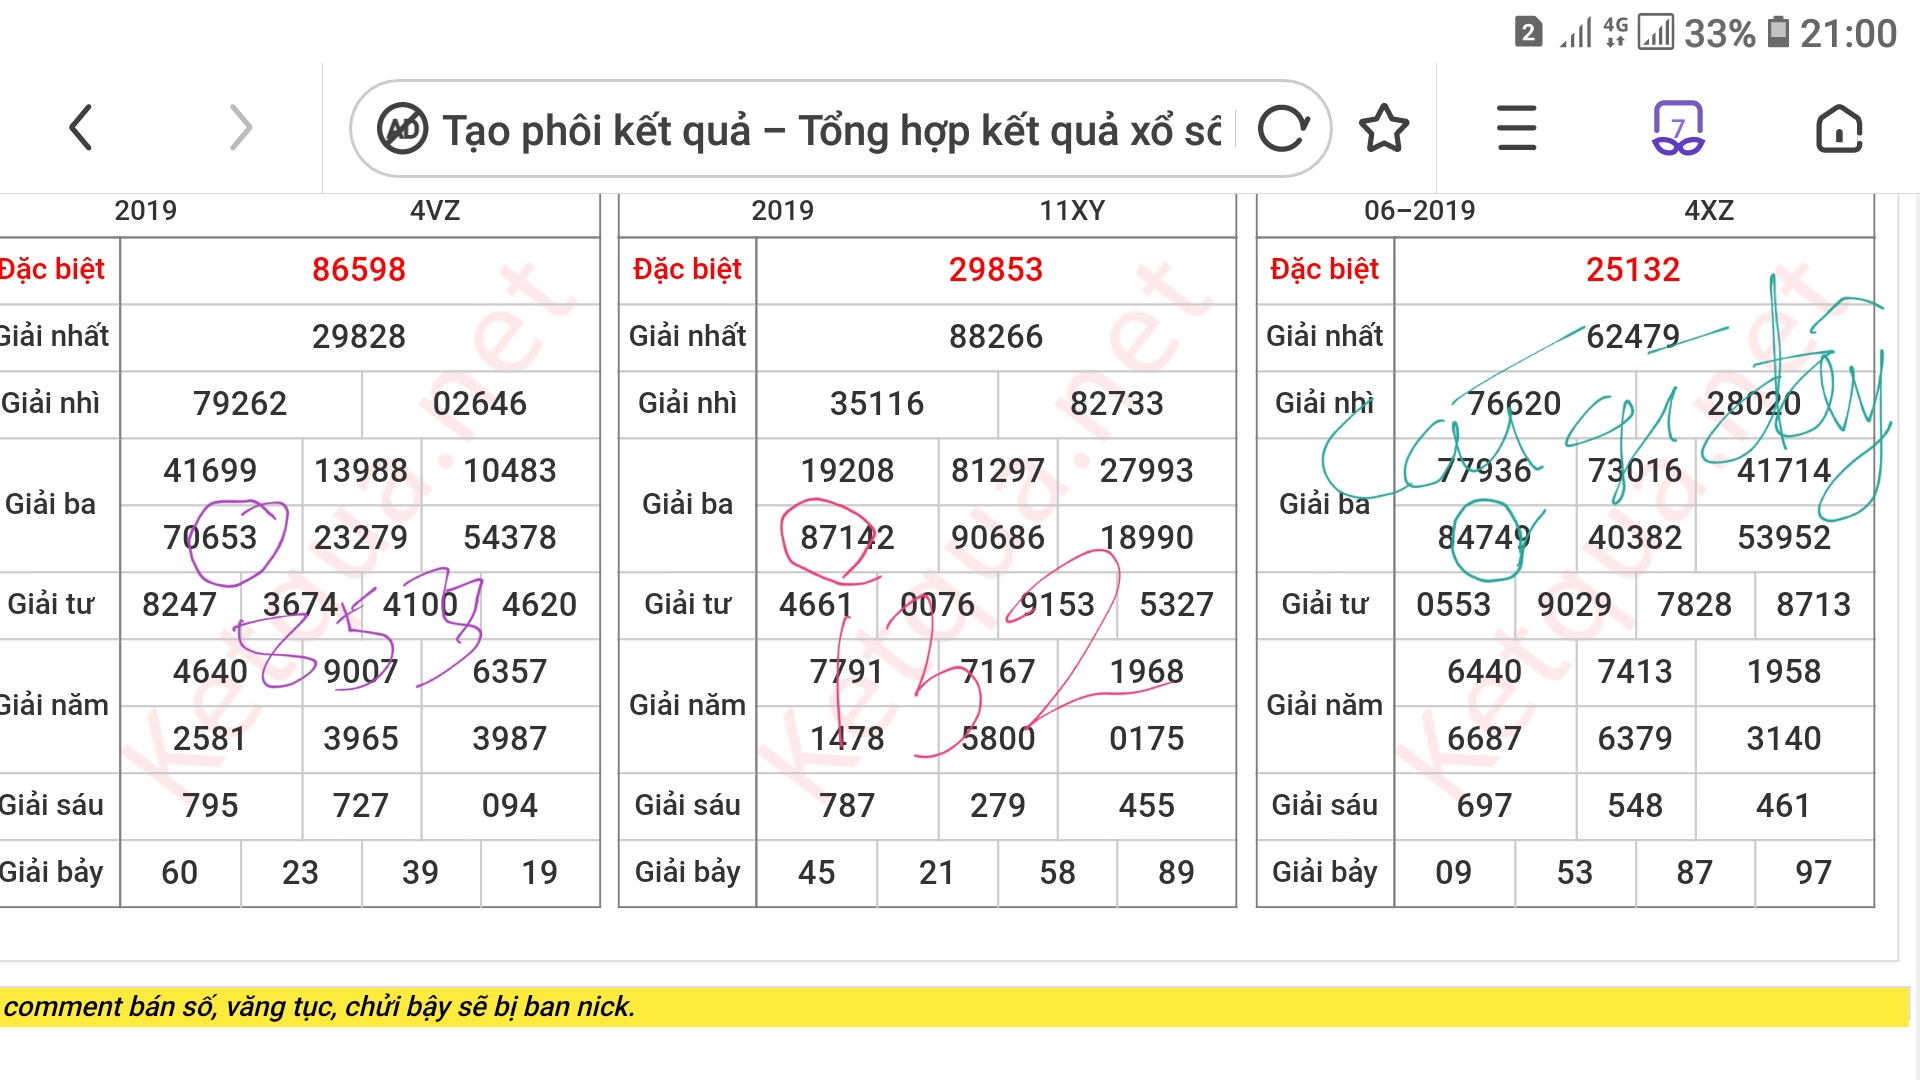Image resolution: width=1920 pixels, height=1080 pixels.
Task: Open the tab switcher showing 7 tabs
Action: pos(1678,128)
